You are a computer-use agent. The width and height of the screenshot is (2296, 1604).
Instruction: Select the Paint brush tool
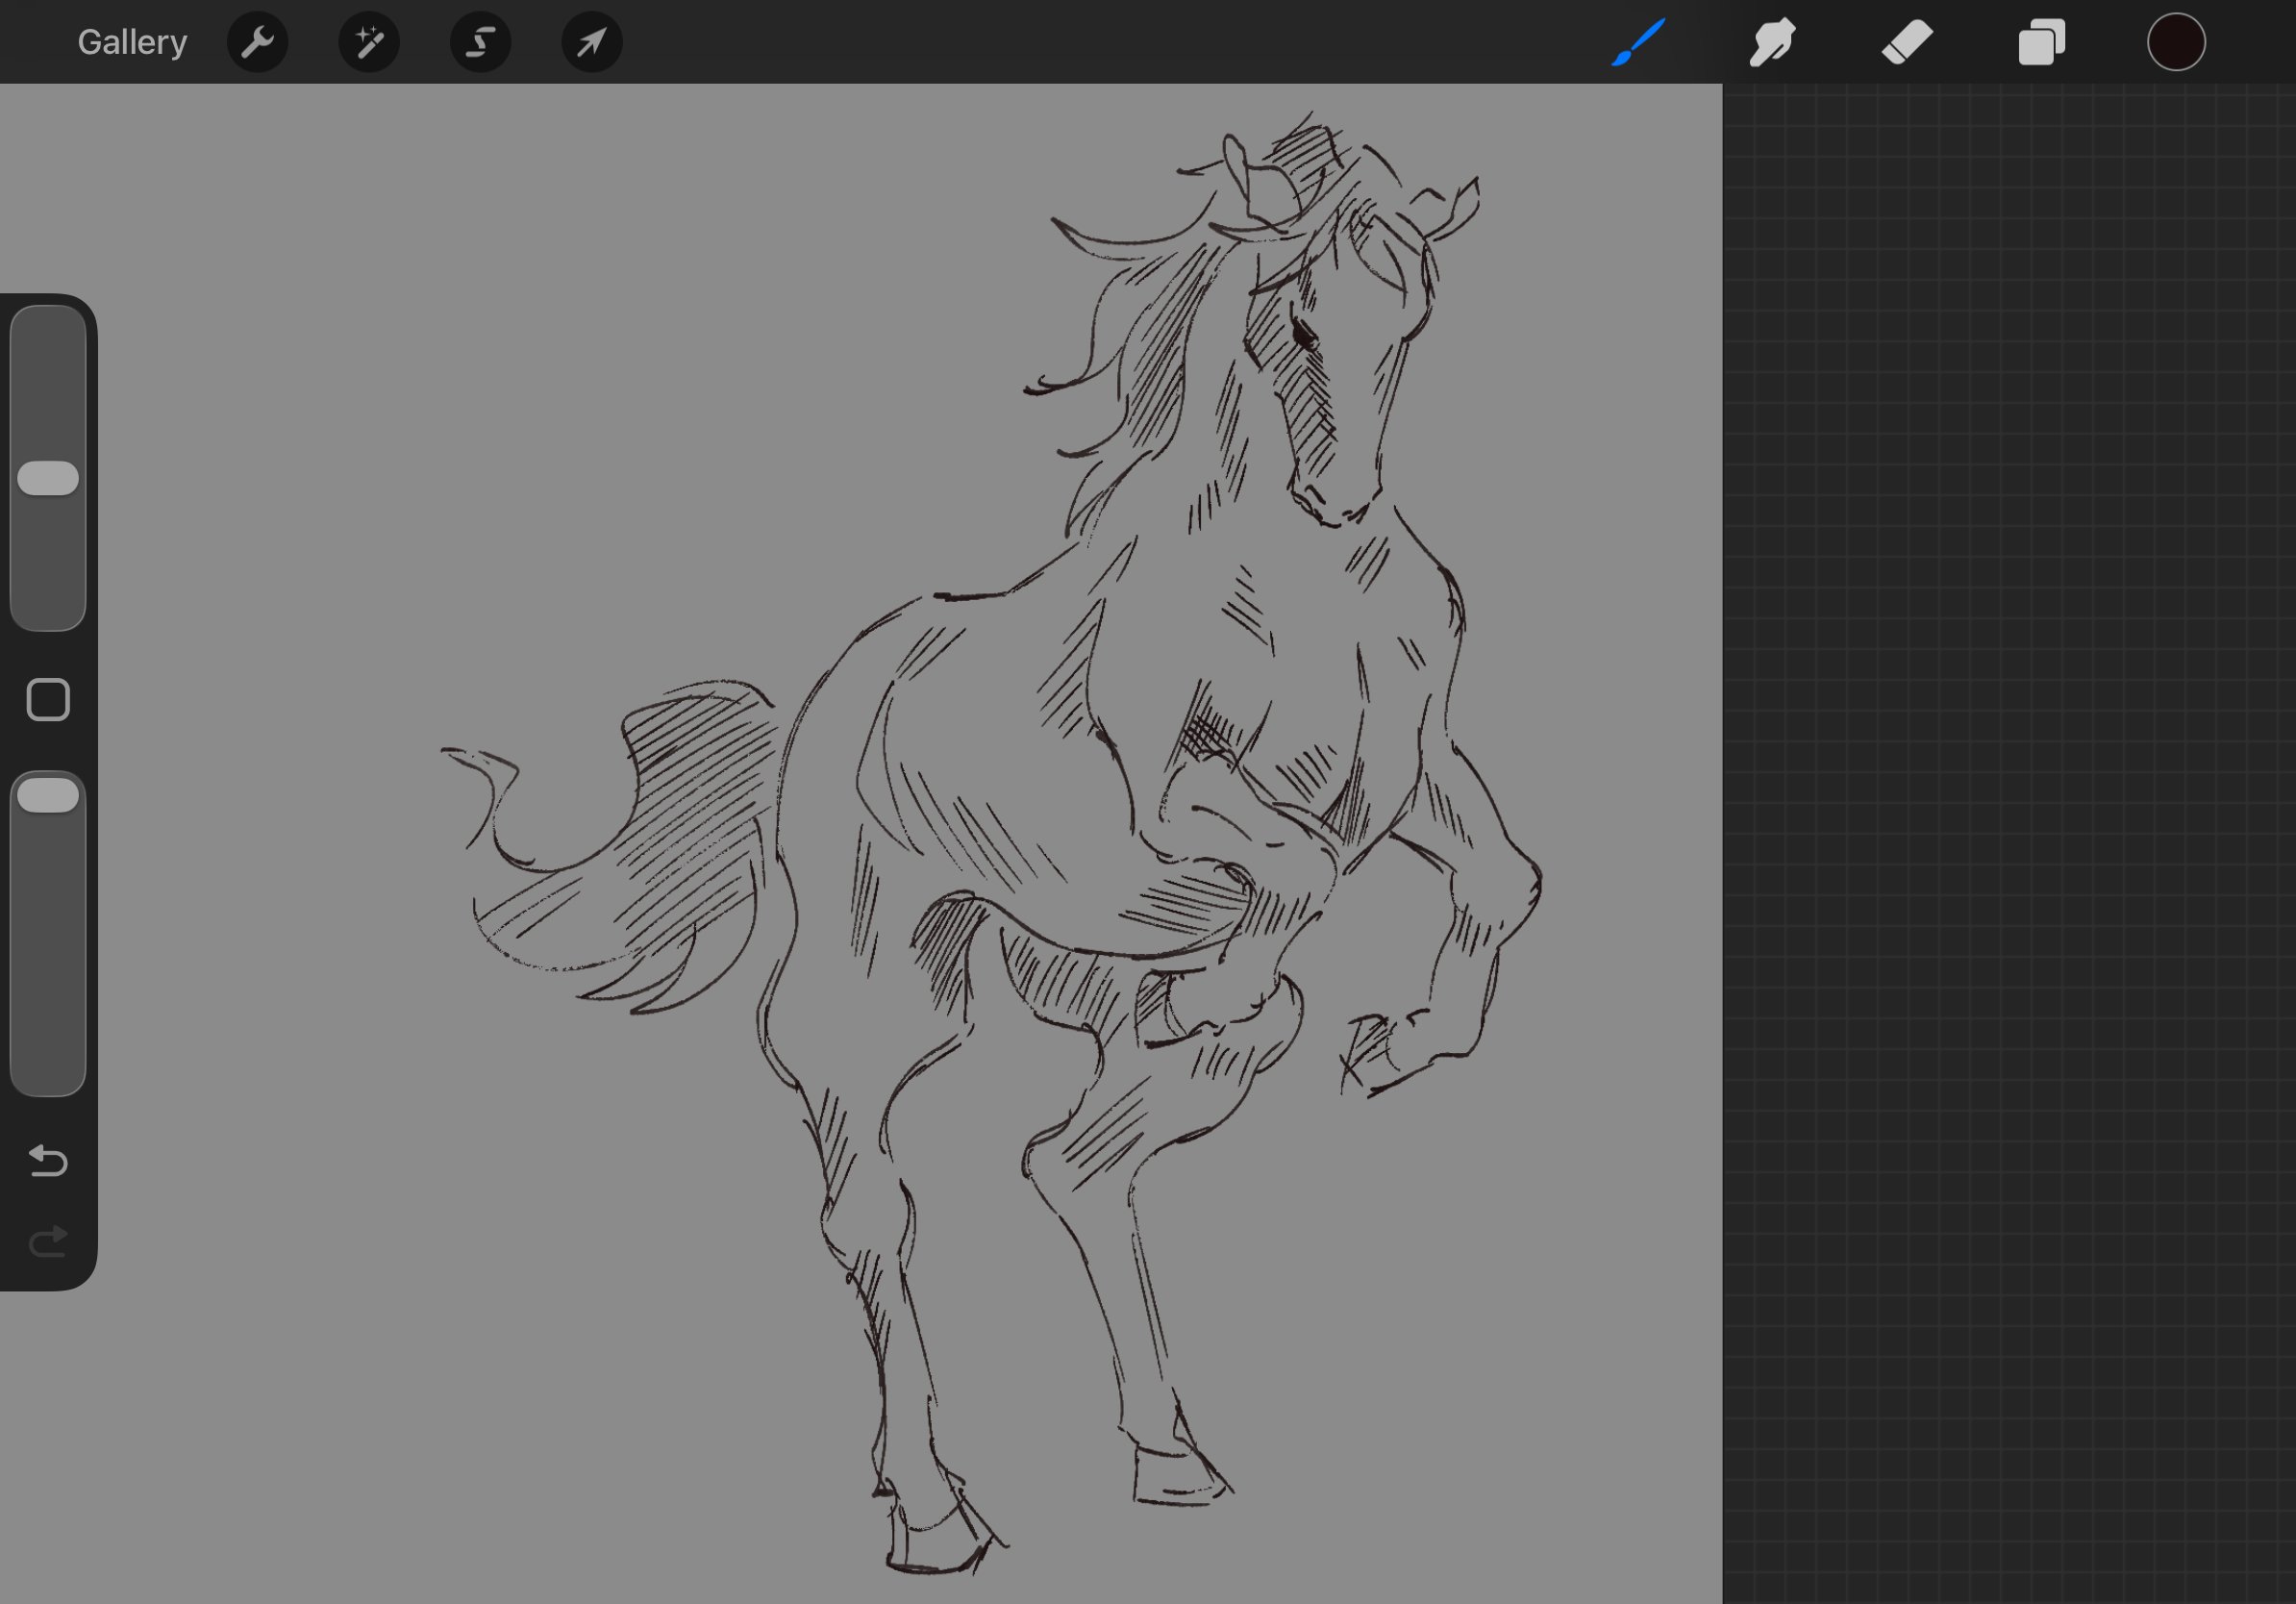tap(1638, 42)
